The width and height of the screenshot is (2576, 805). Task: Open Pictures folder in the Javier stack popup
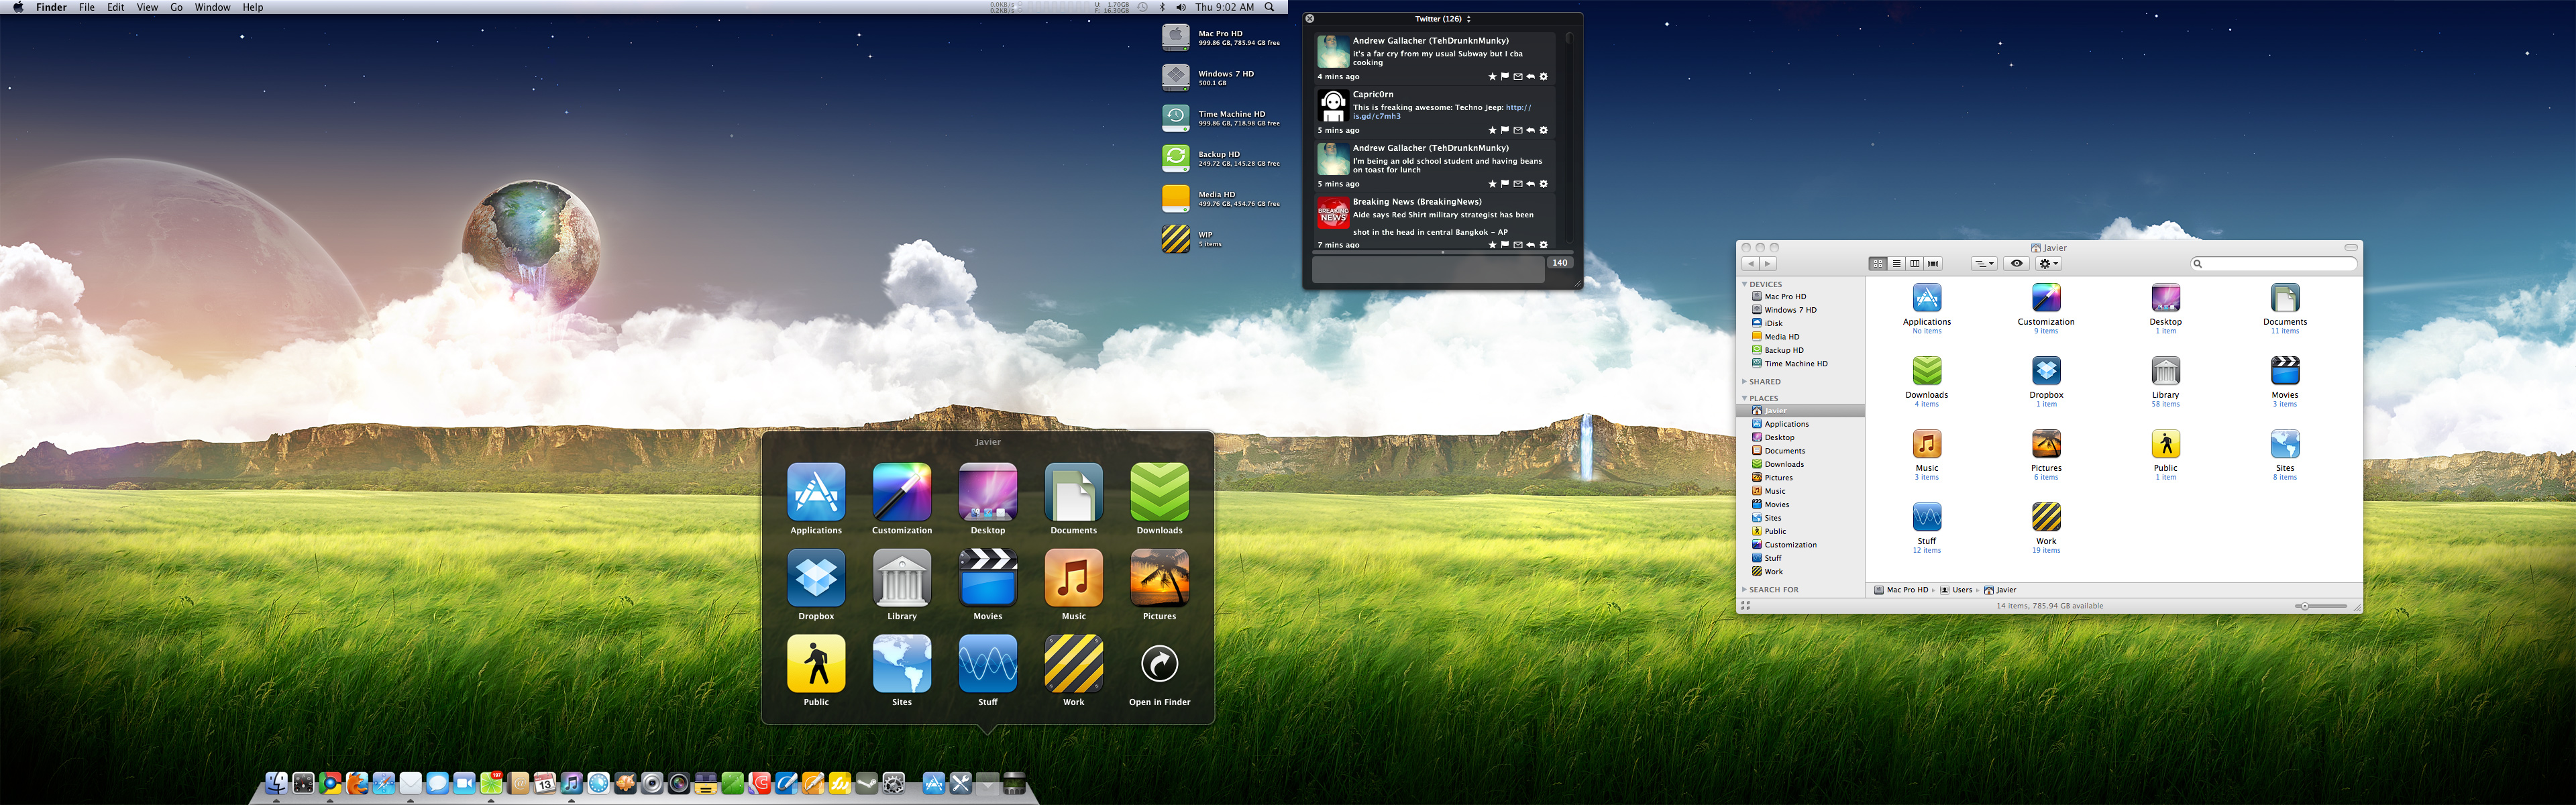[1159, 577]
